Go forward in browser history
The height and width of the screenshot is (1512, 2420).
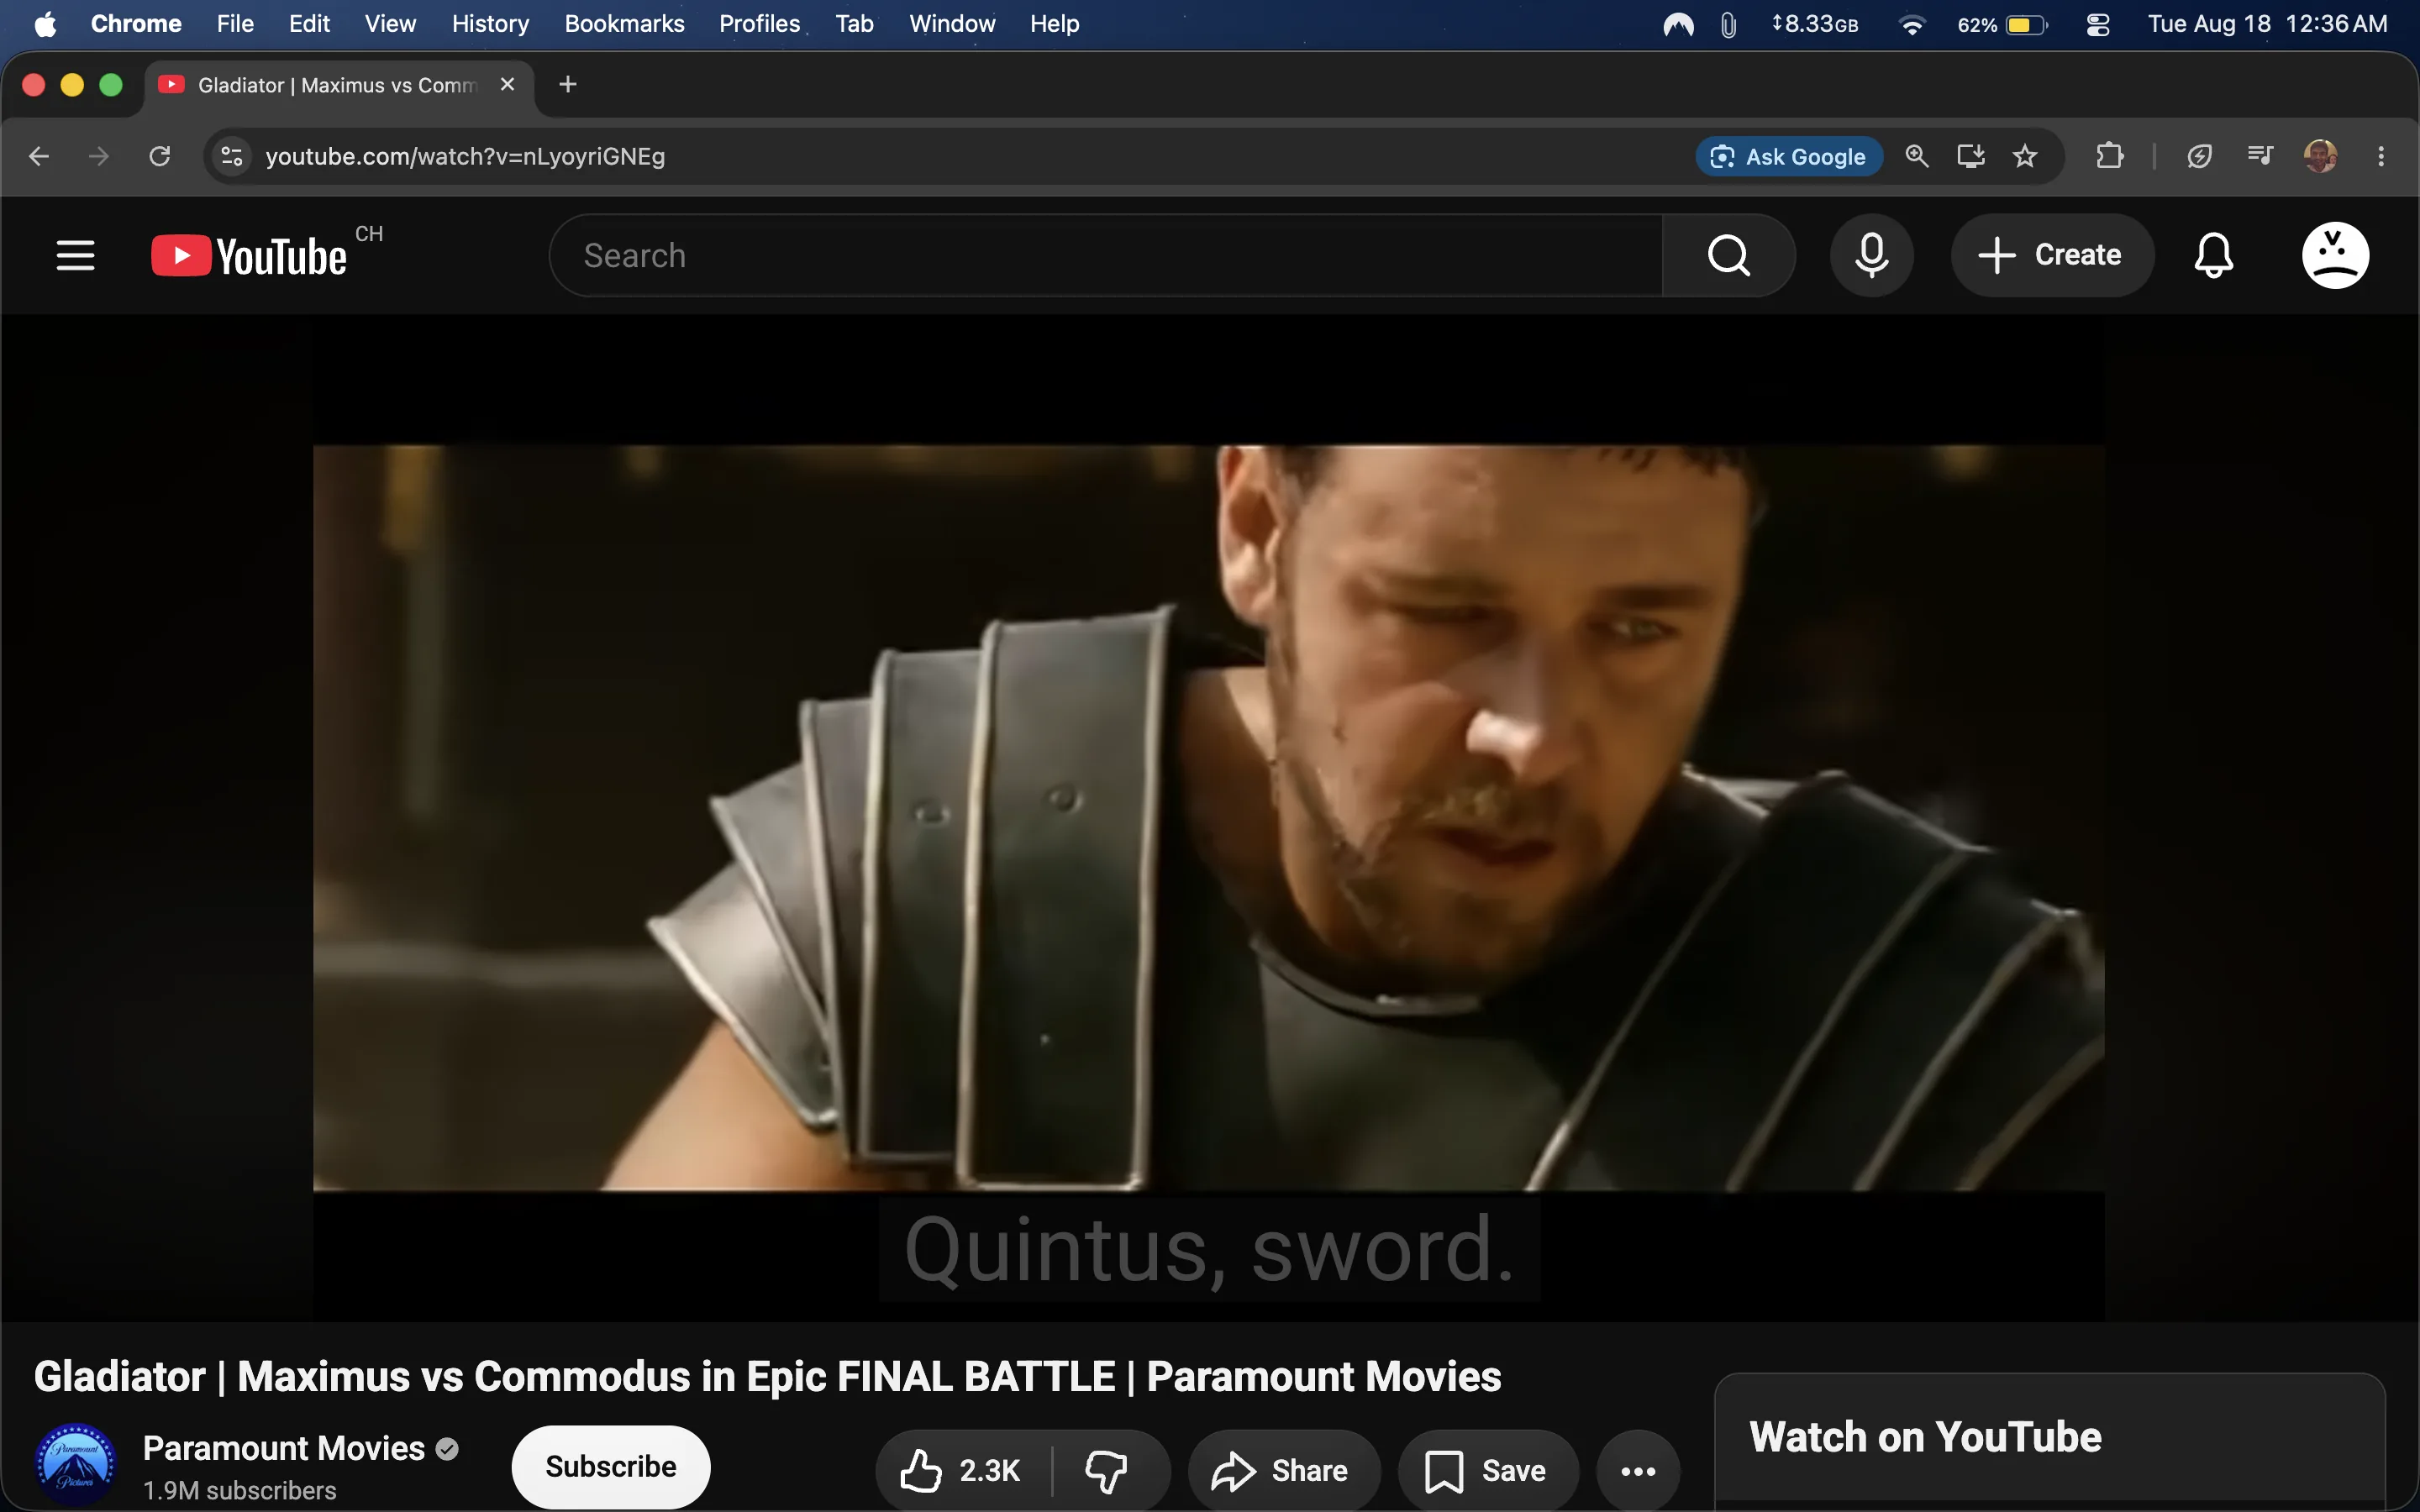tap(99, 156)
